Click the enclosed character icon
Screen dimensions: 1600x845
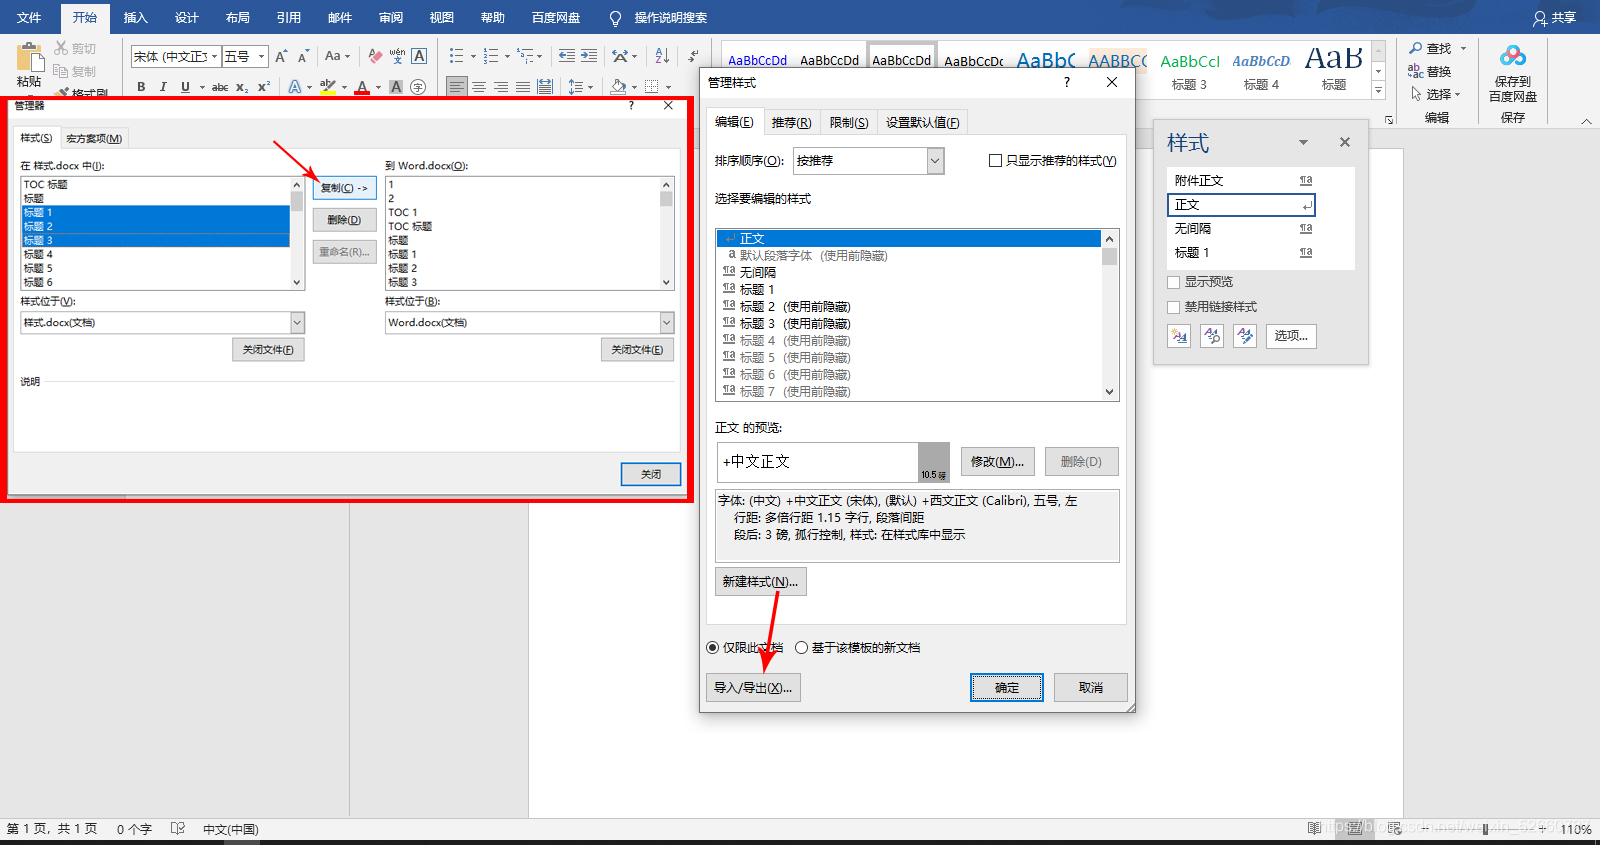[x=418, y=87]
